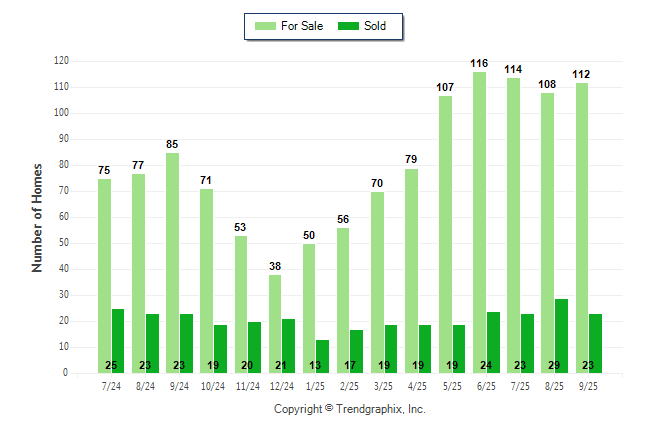Click the 7/24 Sold bar showing 25
This screenshot has width=646, height=434.
tap(118, 340)
